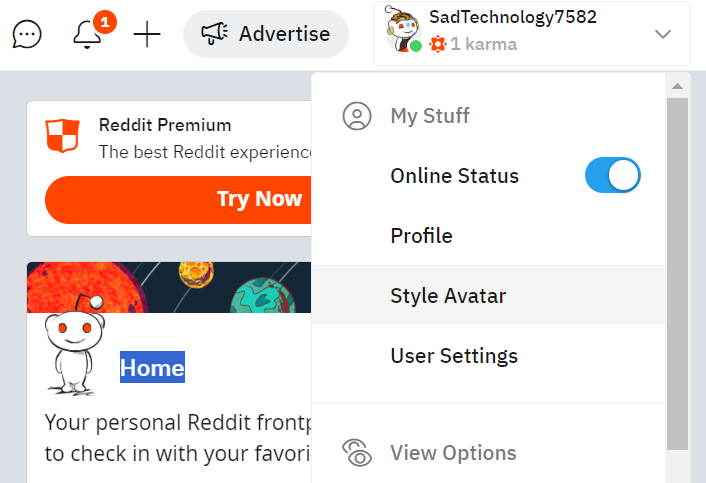Screen dimensions: 706x483
Task: Click the Try Now premium button
Action: [178, 199]
